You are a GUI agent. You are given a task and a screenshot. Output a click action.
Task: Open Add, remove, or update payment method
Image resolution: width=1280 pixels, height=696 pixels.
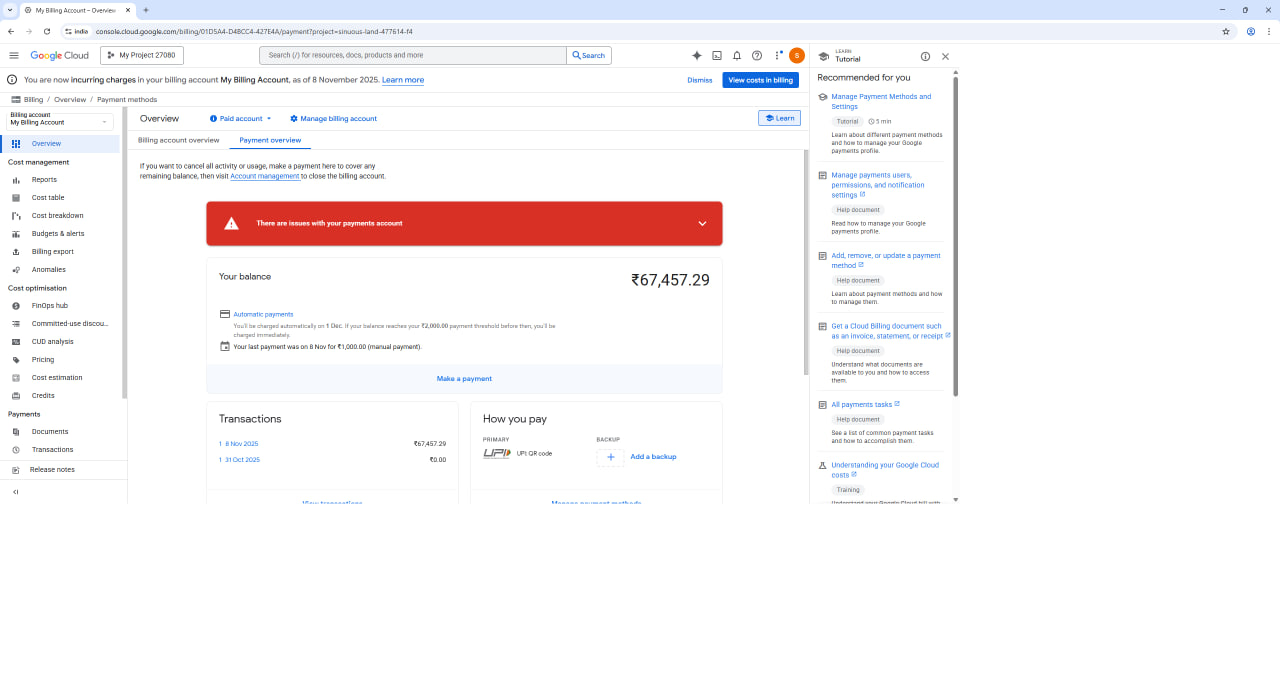(886, 260)
